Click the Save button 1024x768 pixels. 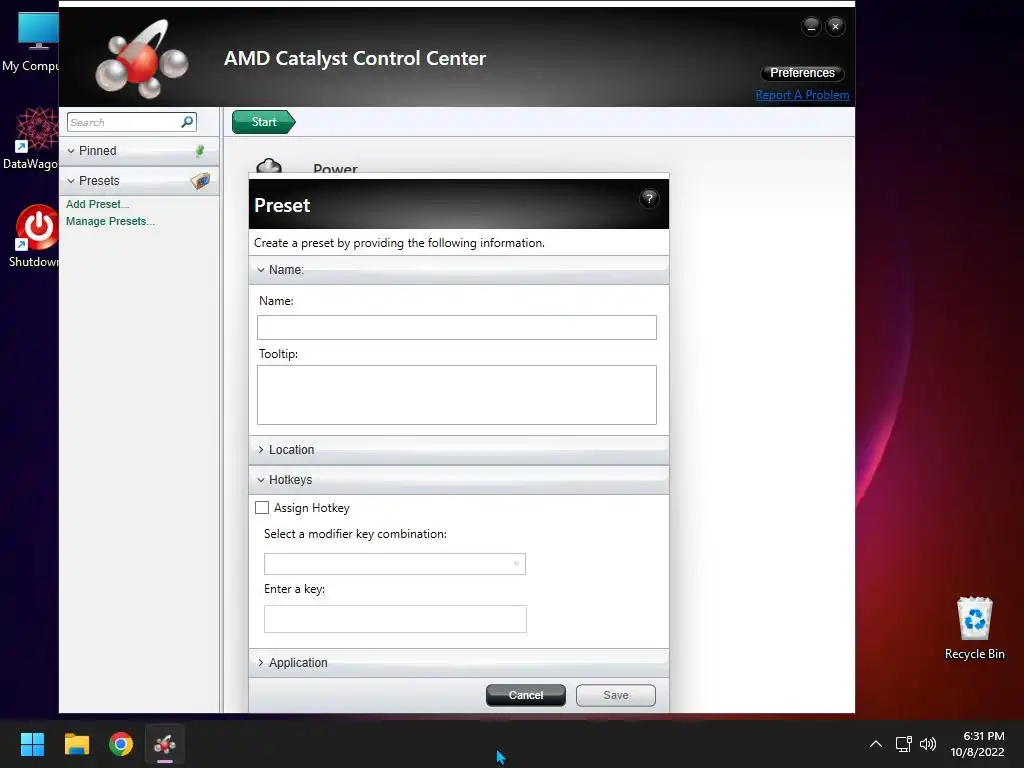click(x=616, y=696)
